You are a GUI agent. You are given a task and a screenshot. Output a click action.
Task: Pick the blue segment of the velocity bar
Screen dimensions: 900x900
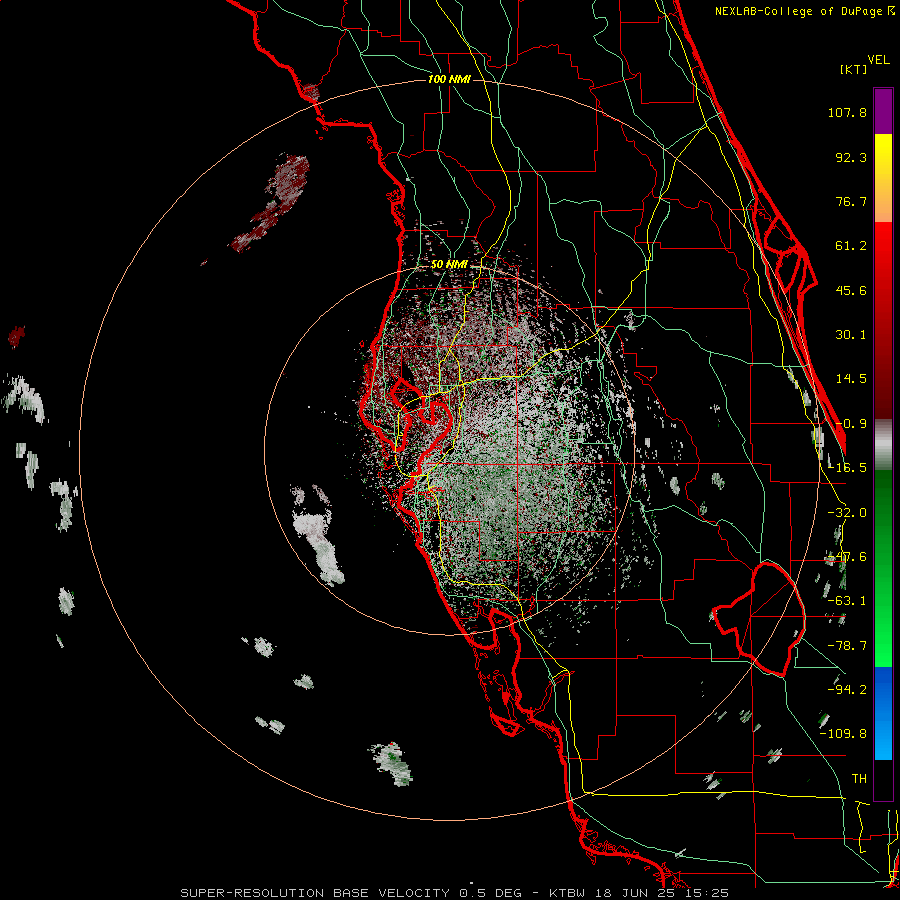coord(883,713)
